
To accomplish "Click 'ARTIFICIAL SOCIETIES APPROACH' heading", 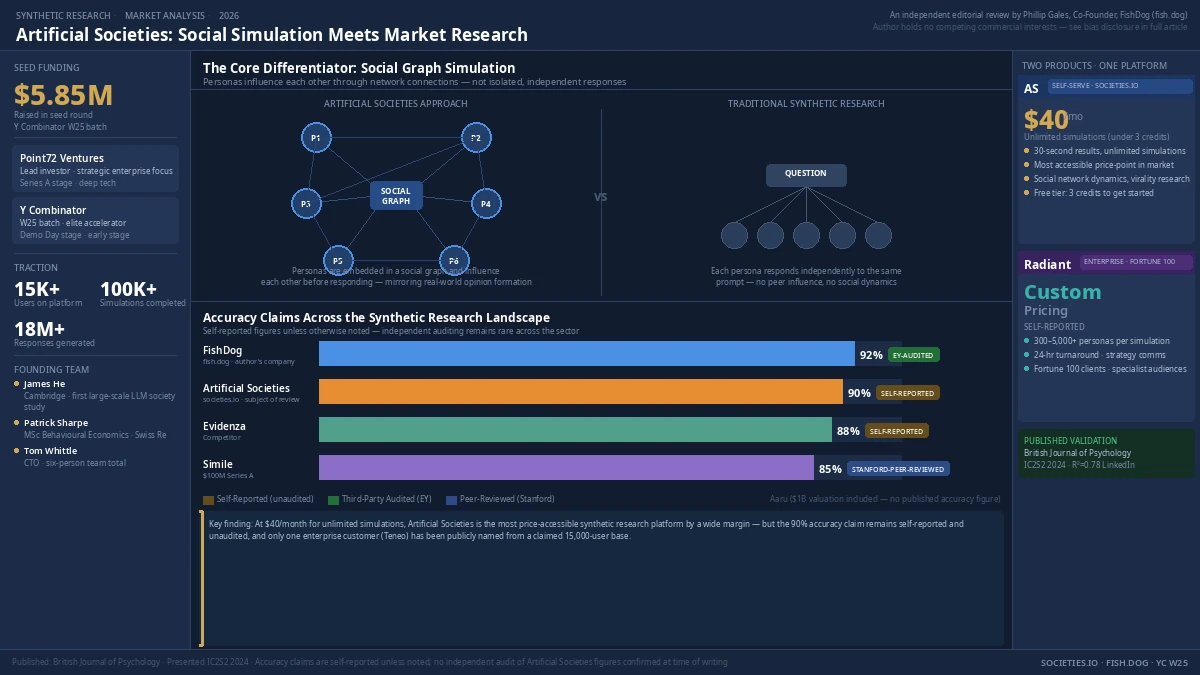I will click(396, 104).
